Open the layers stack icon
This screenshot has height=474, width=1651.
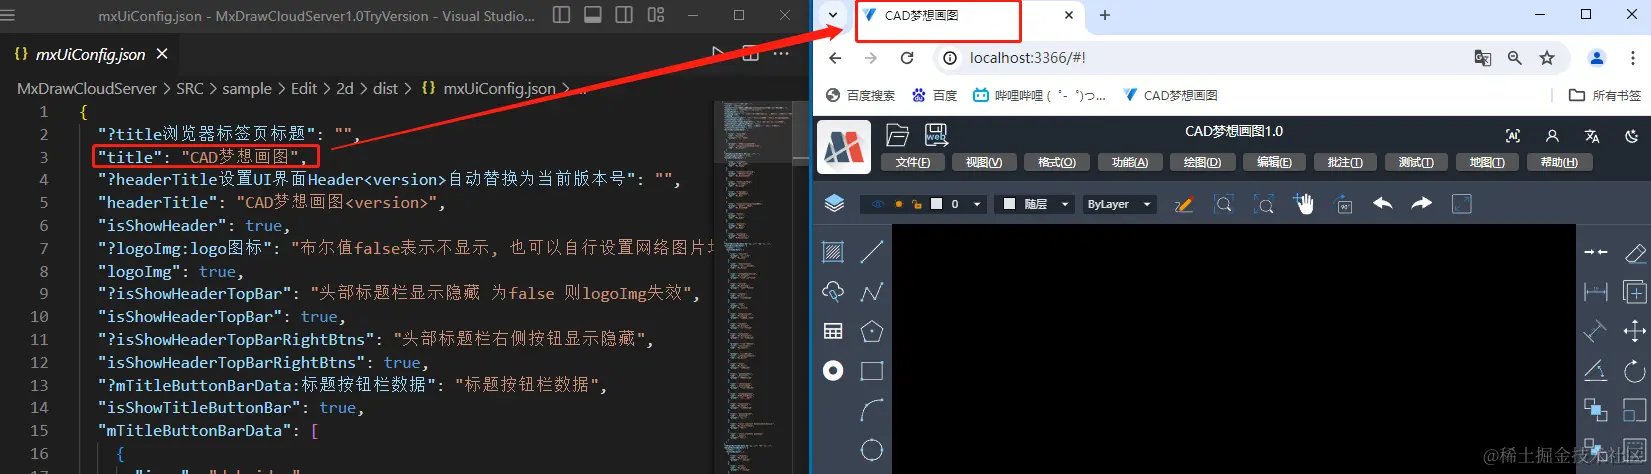click(x=834, y=204)
